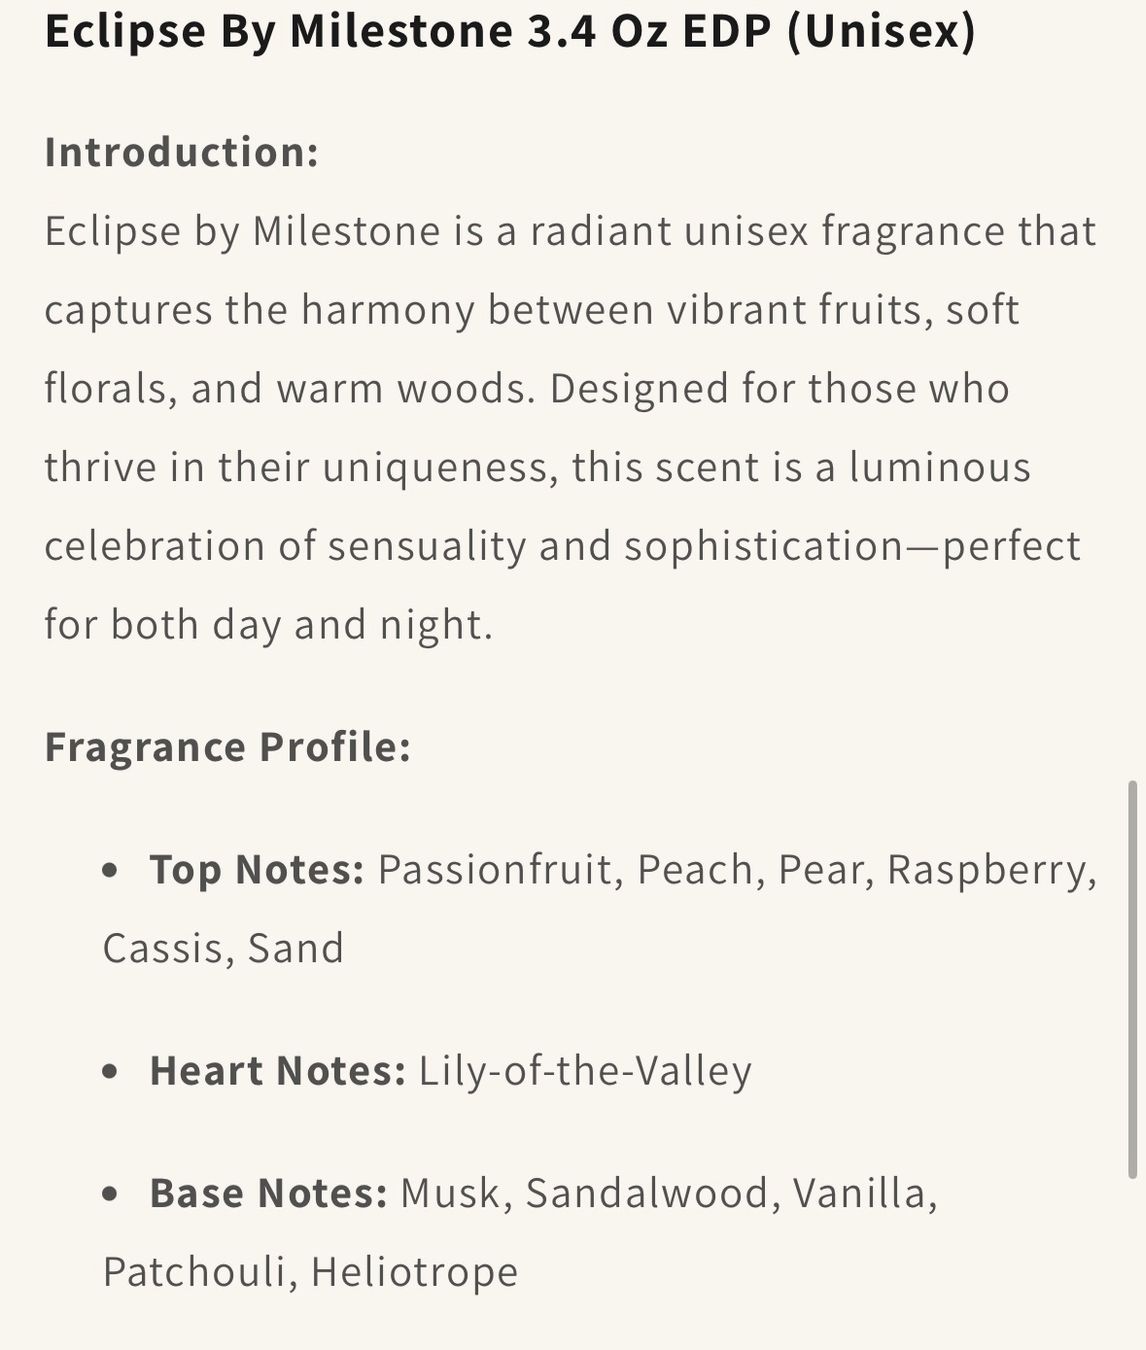Tap Lily-of-the-Valley in heart notes
This screenshot has height=1350, width=1146.
[x=585, y=1072]
